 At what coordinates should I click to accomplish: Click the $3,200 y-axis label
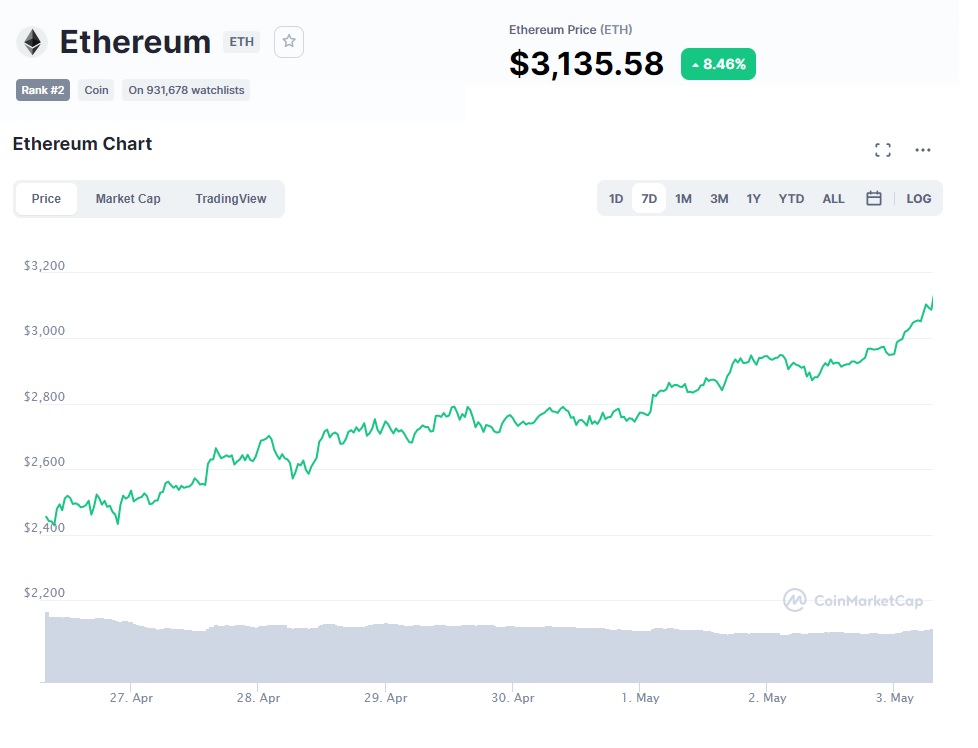tap(44, 266)
